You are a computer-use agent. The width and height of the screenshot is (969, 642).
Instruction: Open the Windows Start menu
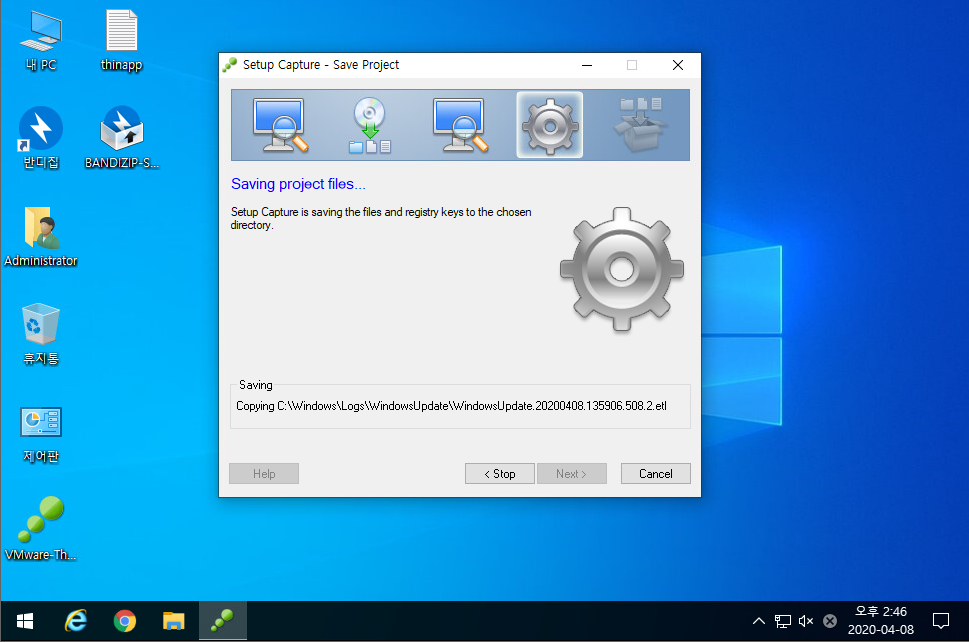coord(25,621)
